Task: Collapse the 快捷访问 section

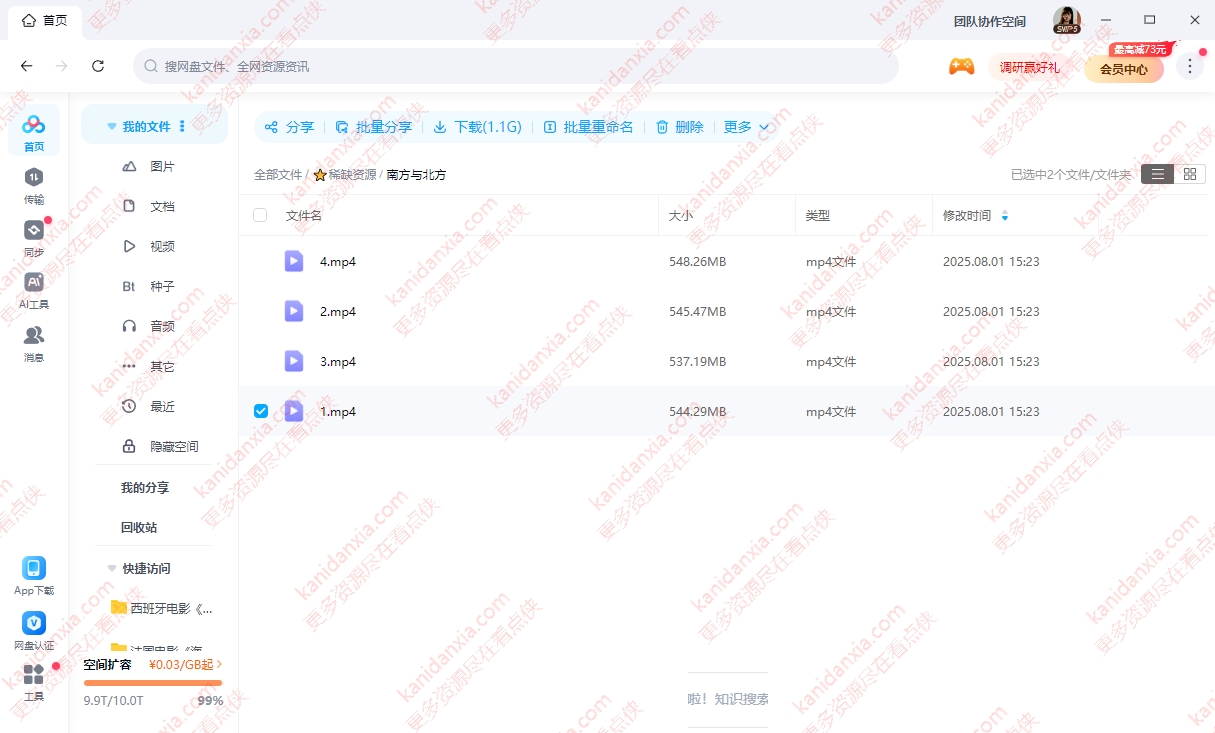Action: click(x=112, y=568)
